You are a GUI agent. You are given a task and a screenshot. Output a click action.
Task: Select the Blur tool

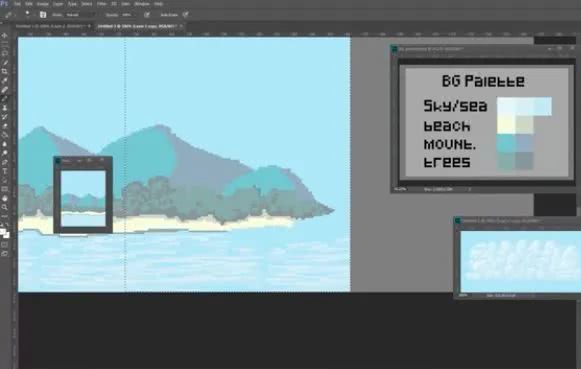[5, 144]
